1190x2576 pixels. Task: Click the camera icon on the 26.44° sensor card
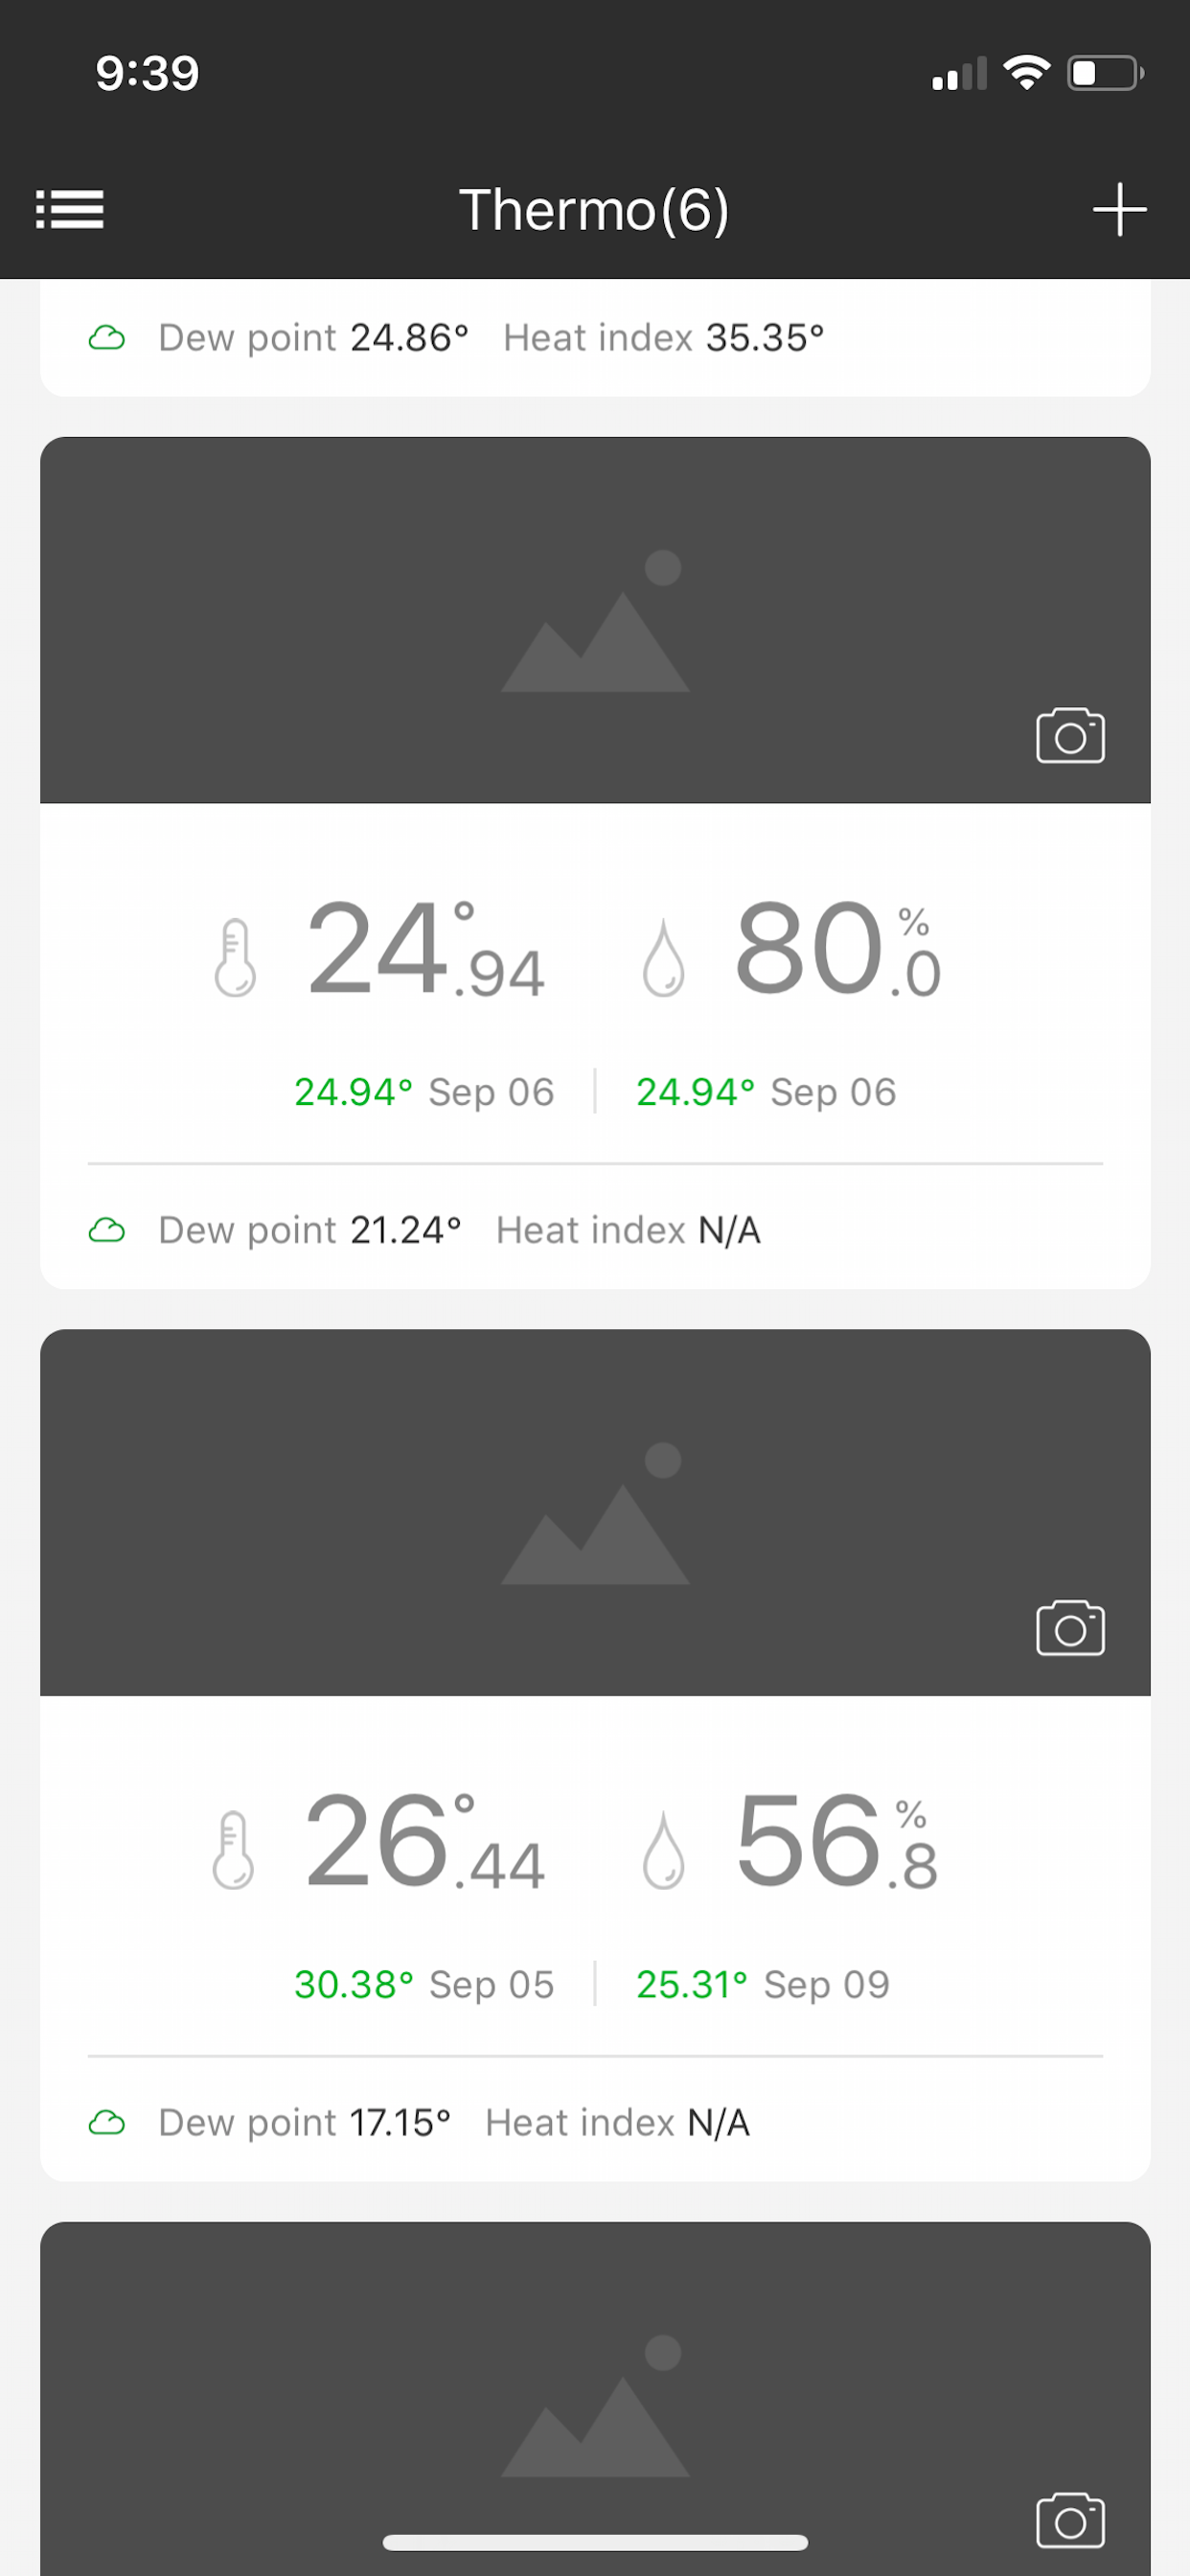tap(1069, 1628)
